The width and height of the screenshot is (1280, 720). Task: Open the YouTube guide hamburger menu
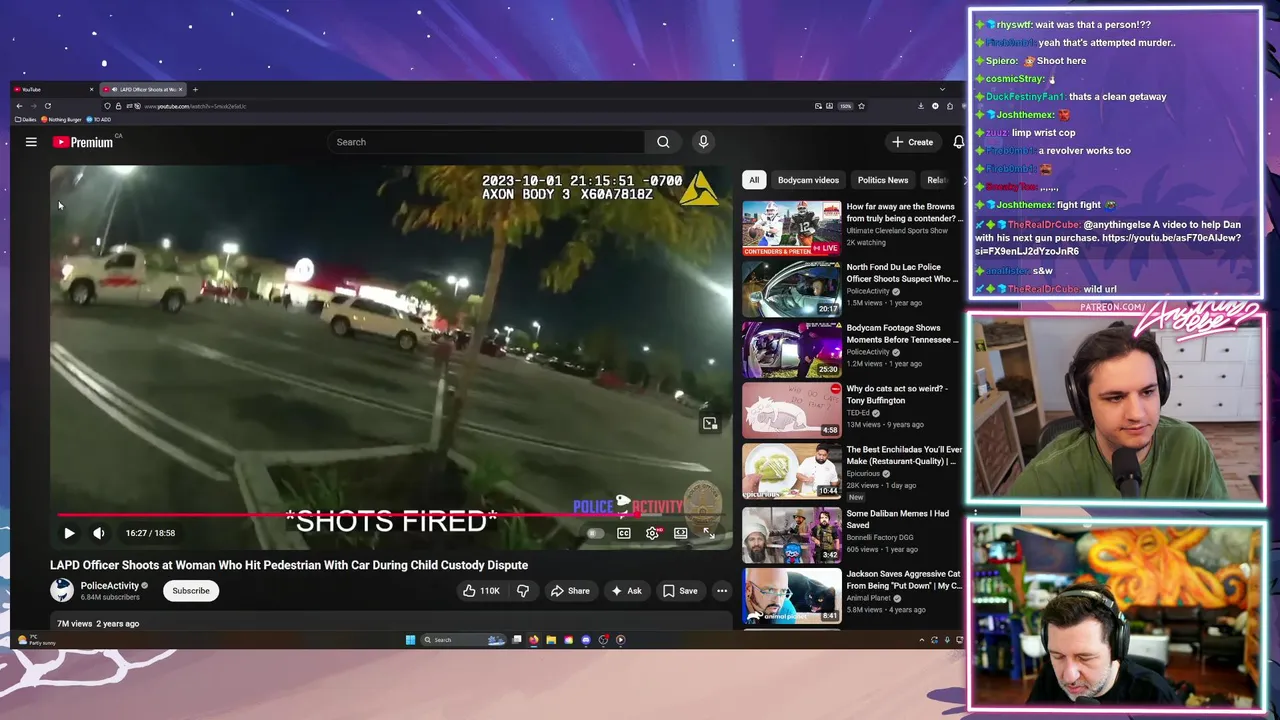(31, 142)
